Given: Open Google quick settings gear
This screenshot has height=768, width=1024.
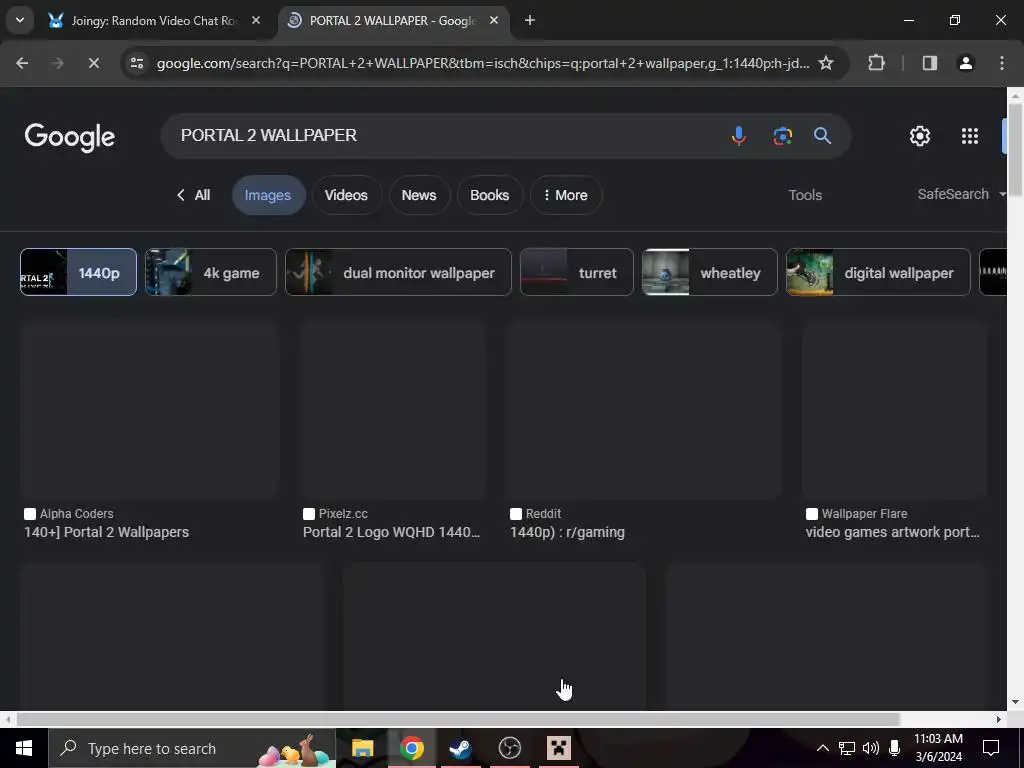Looking at the screenshot, I should pyautogui.click(x=920, y=136).
